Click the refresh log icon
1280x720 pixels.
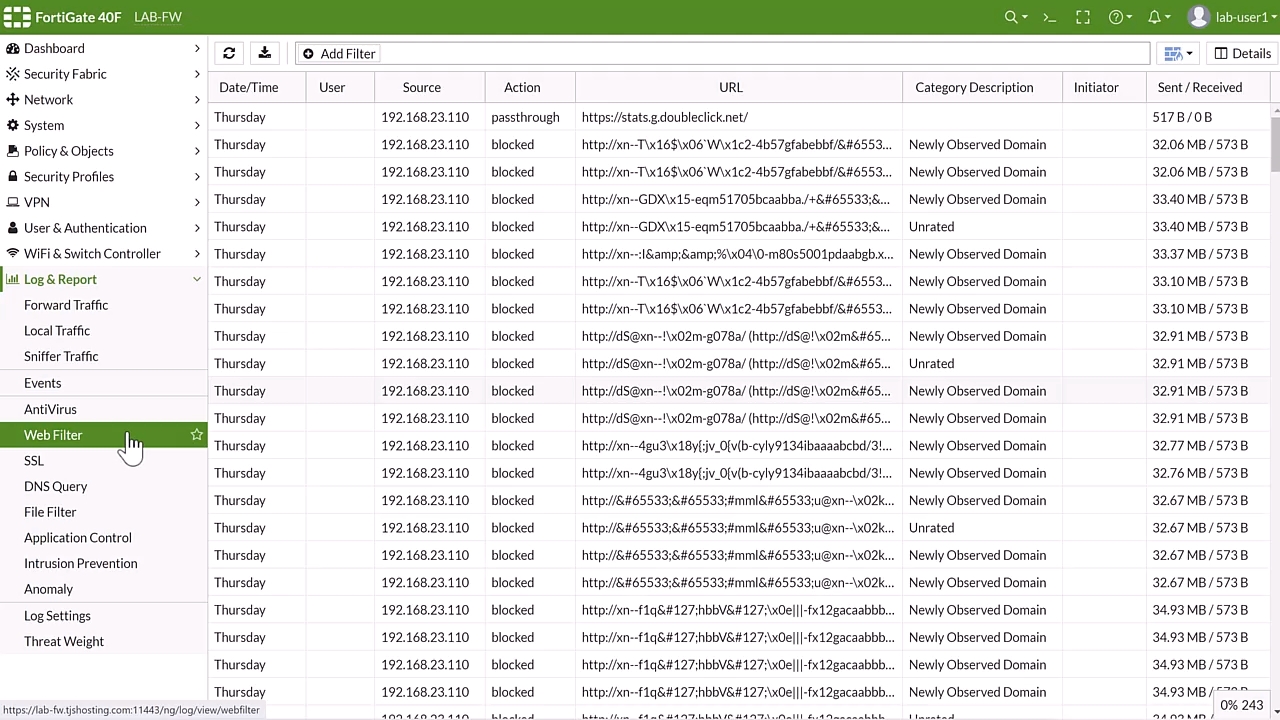229,53
